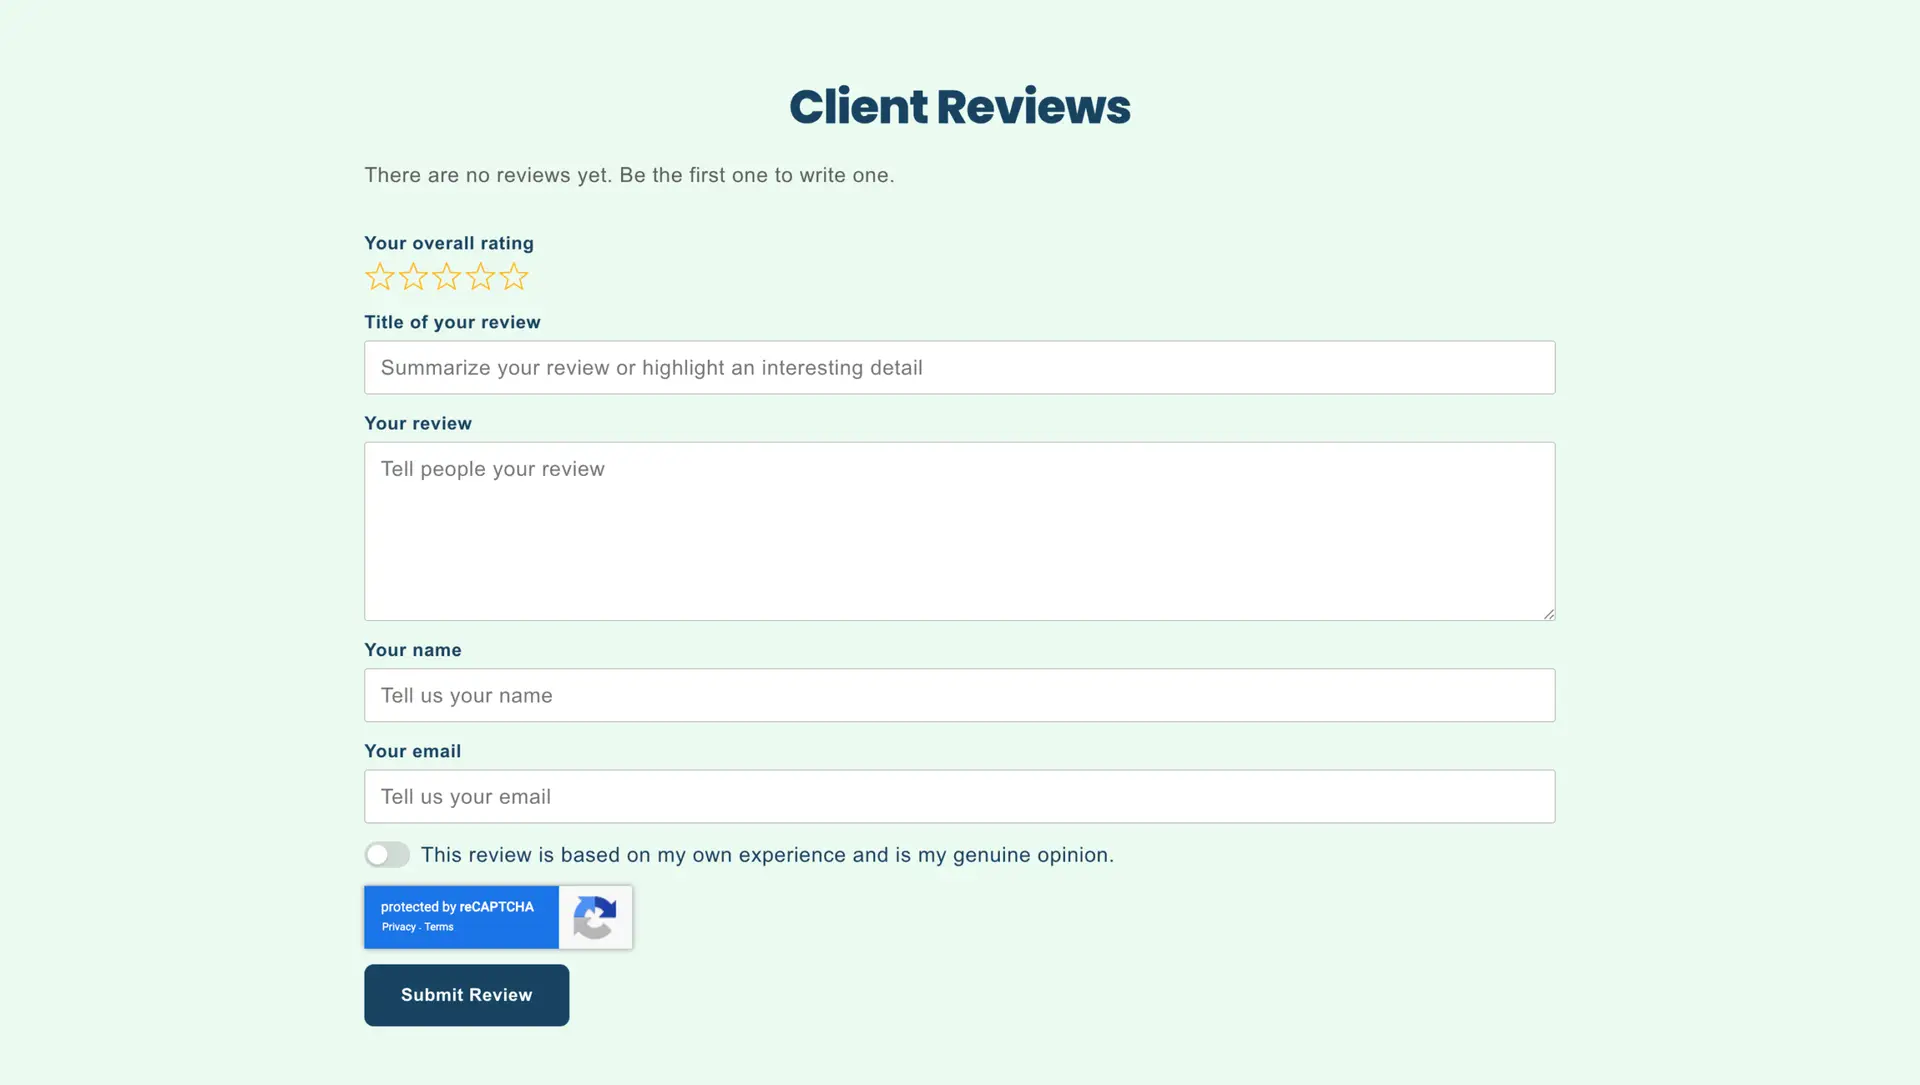Pick the fifth rating star
1920x1085 pixels.
tap(513, 277)
